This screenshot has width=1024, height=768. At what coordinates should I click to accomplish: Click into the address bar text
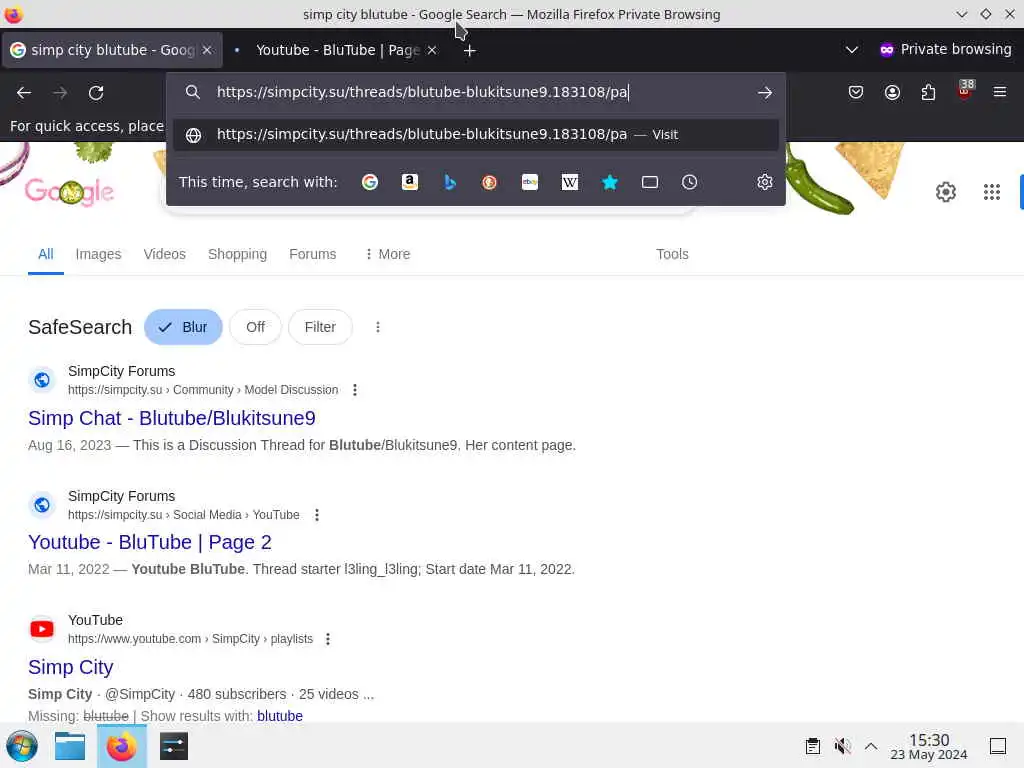coord(422,92)
